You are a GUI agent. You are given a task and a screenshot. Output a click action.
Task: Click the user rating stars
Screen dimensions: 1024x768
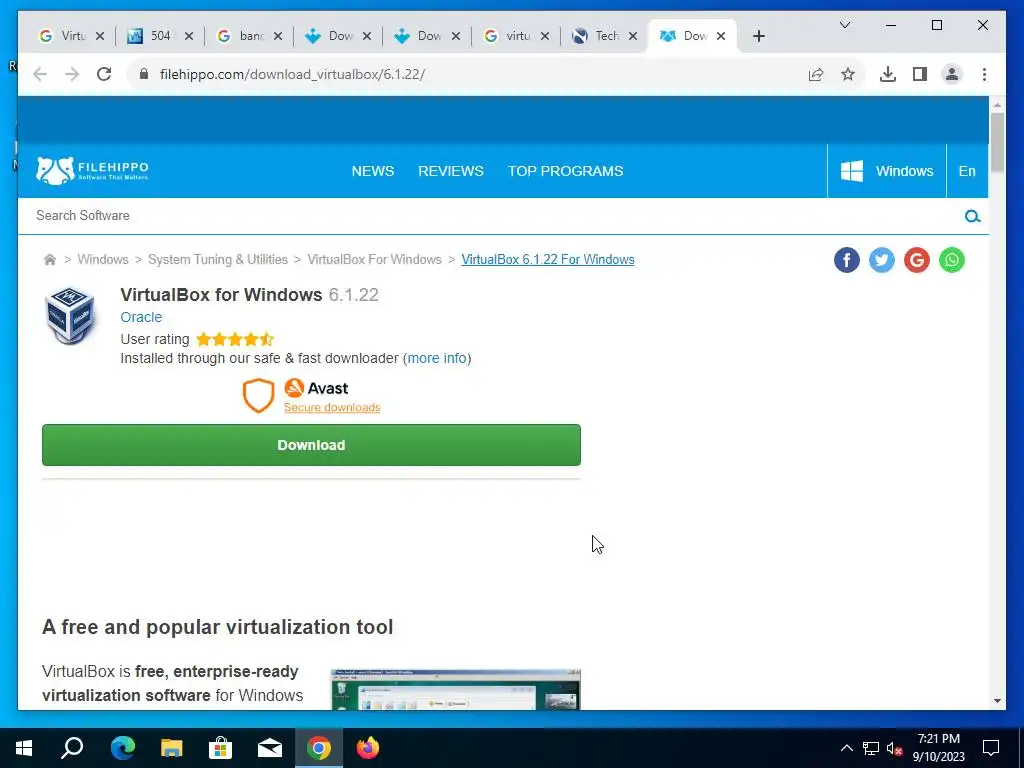point(235,340)
